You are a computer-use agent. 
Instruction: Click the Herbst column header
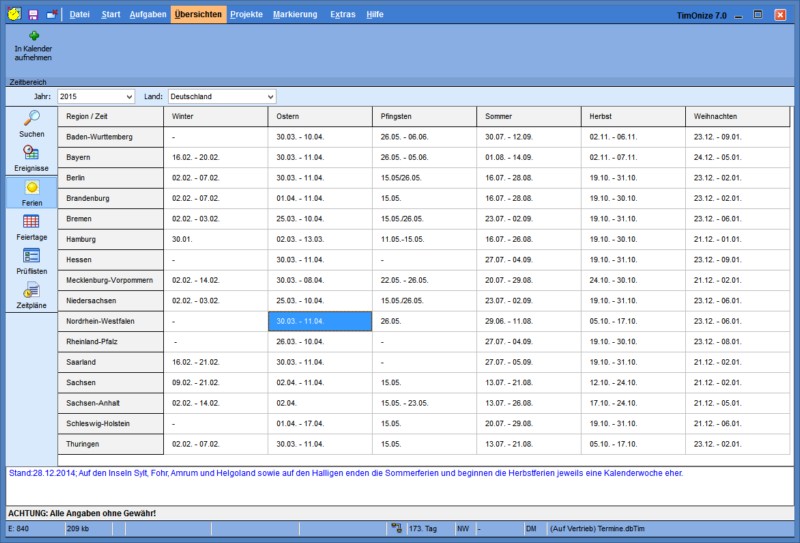pyautogui.click(x=633, y=116)
